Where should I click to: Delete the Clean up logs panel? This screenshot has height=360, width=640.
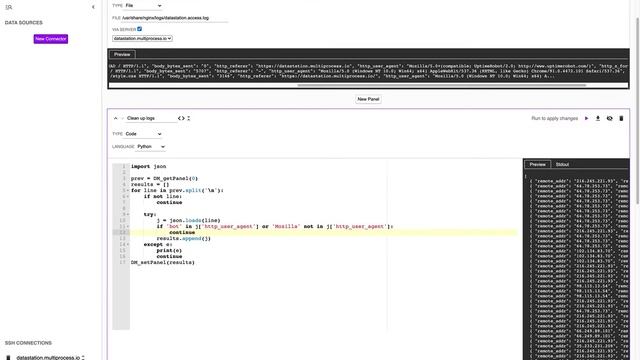tap(621, 118)
